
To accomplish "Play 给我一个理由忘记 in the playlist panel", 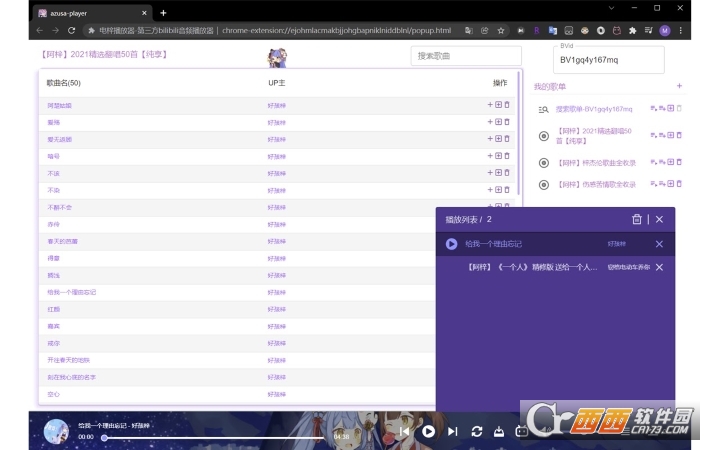I will [x=451, y=244].
